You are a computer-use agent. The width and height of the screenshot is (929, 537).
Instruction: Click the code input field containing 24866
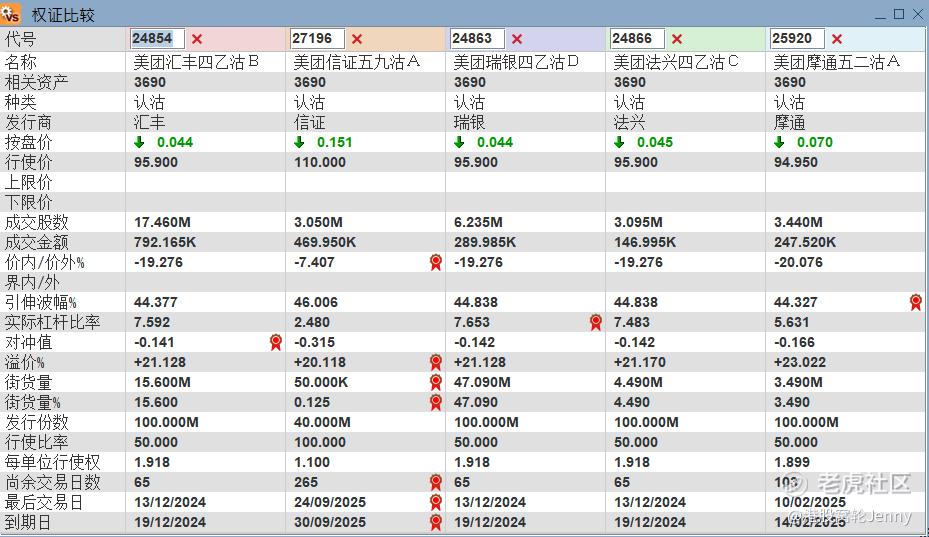638,39
